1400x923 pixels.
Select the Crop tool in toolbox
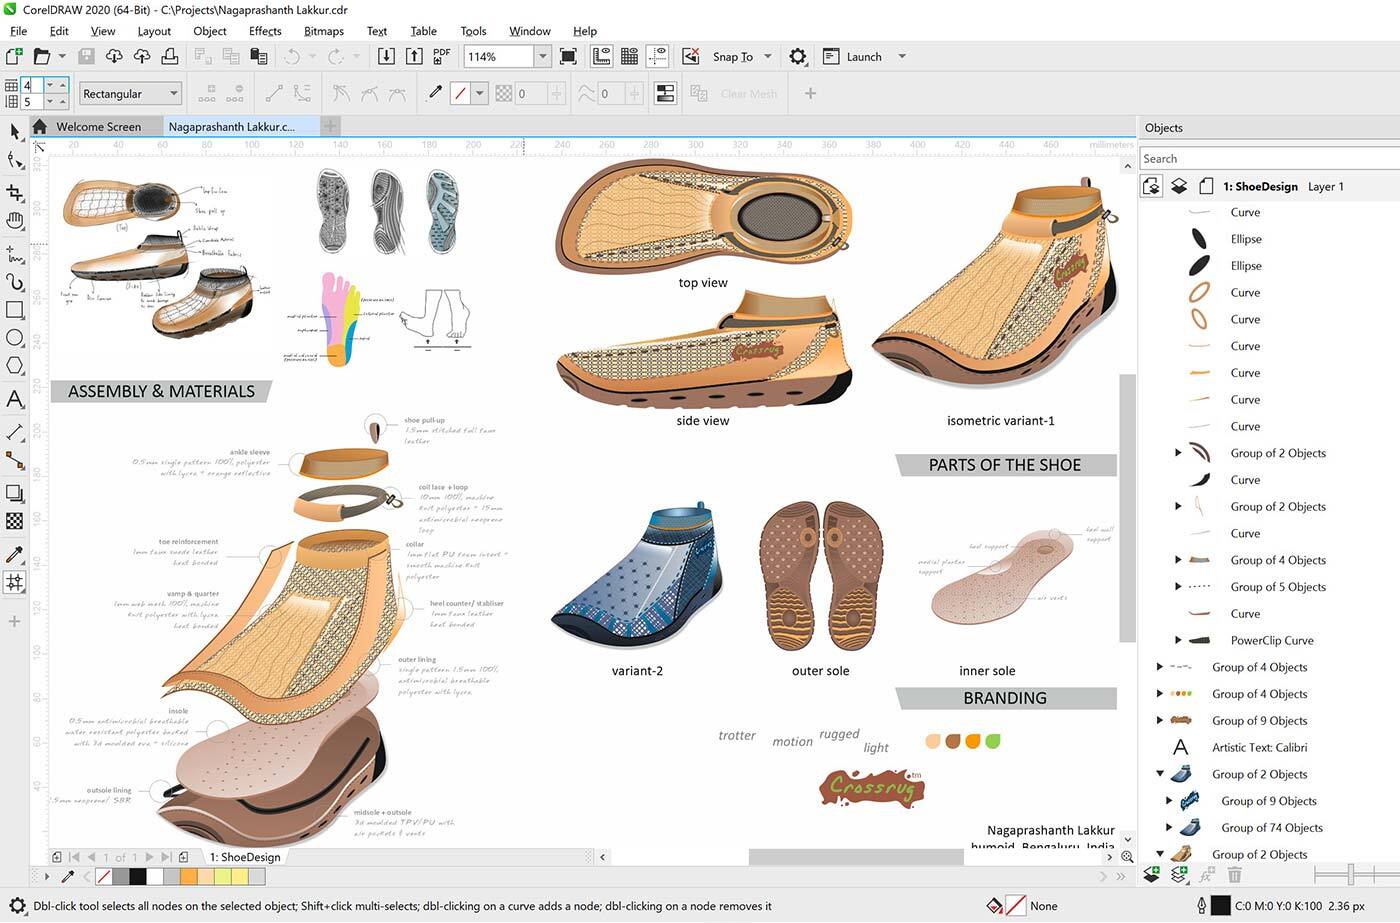[x=15, y=191]
